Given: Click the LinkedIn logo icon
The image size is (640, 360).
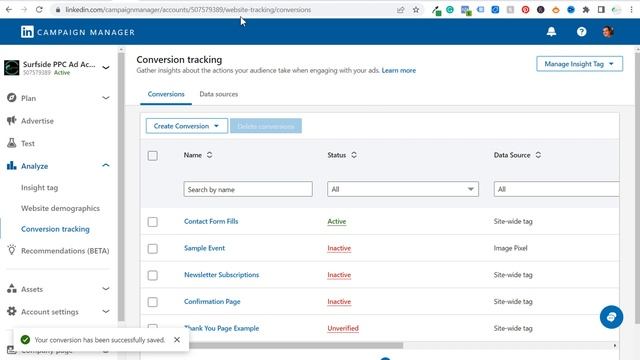Looking at the screenshot, I should pos(27,32).
